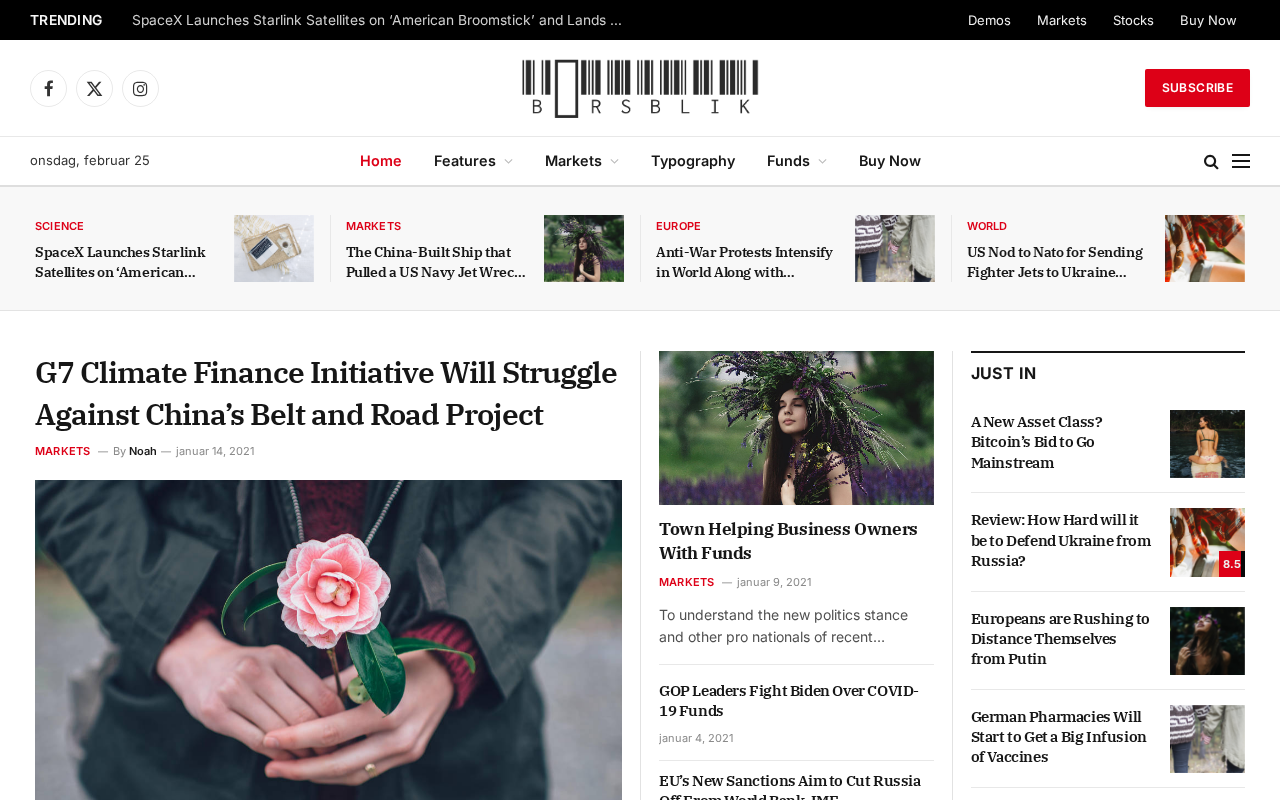Open the Instagram social icon
Image resolution: width=1280 pixels, height=800 pixels.
click(x=140, y=89)
